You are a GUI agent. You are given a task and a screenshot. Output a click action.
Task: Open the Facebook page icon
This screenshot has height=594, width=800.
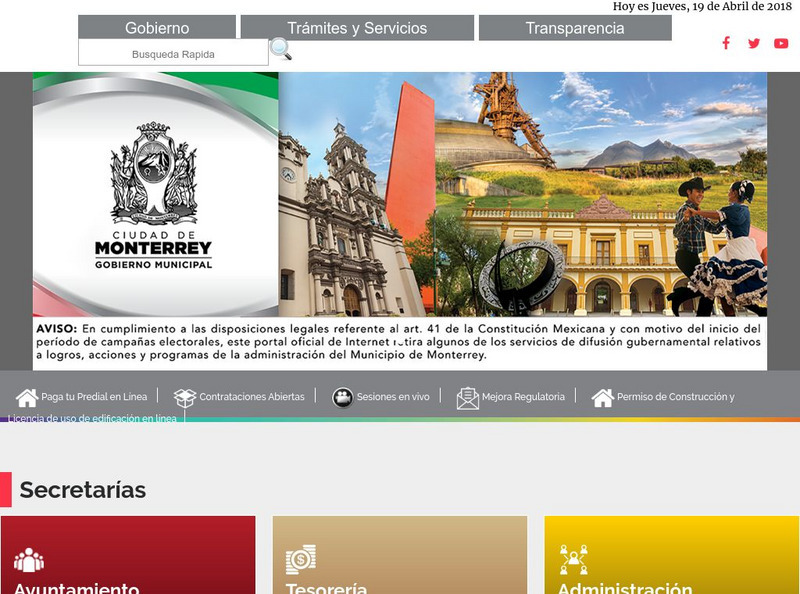coord(726,43)
